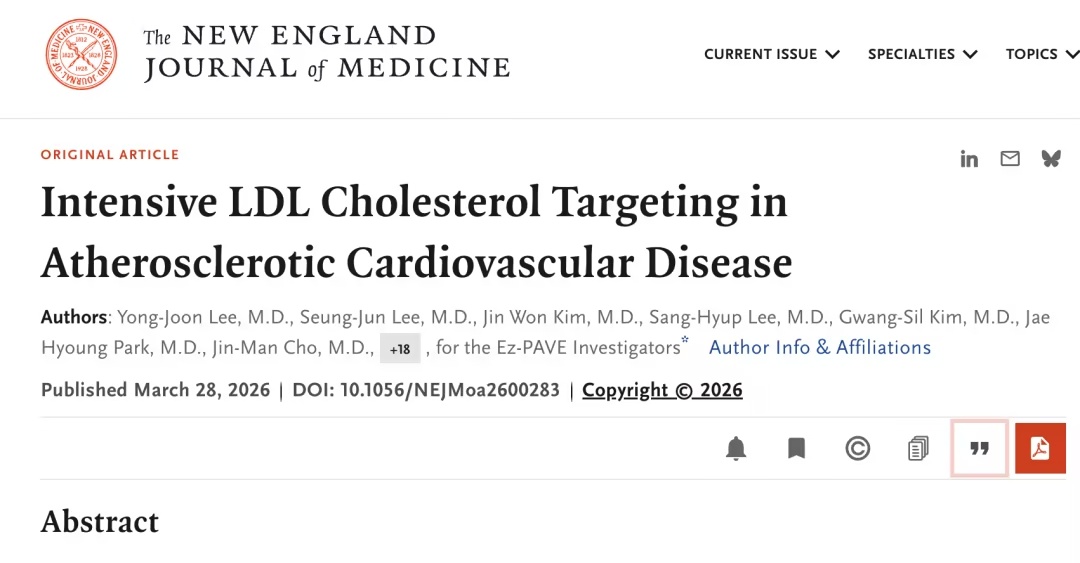Image resolution: width=1080 pixels, height=563 pixels.
Task: Click The New England Journal of Medicine title
Action: pyautogui.click(x=326, y=53)
